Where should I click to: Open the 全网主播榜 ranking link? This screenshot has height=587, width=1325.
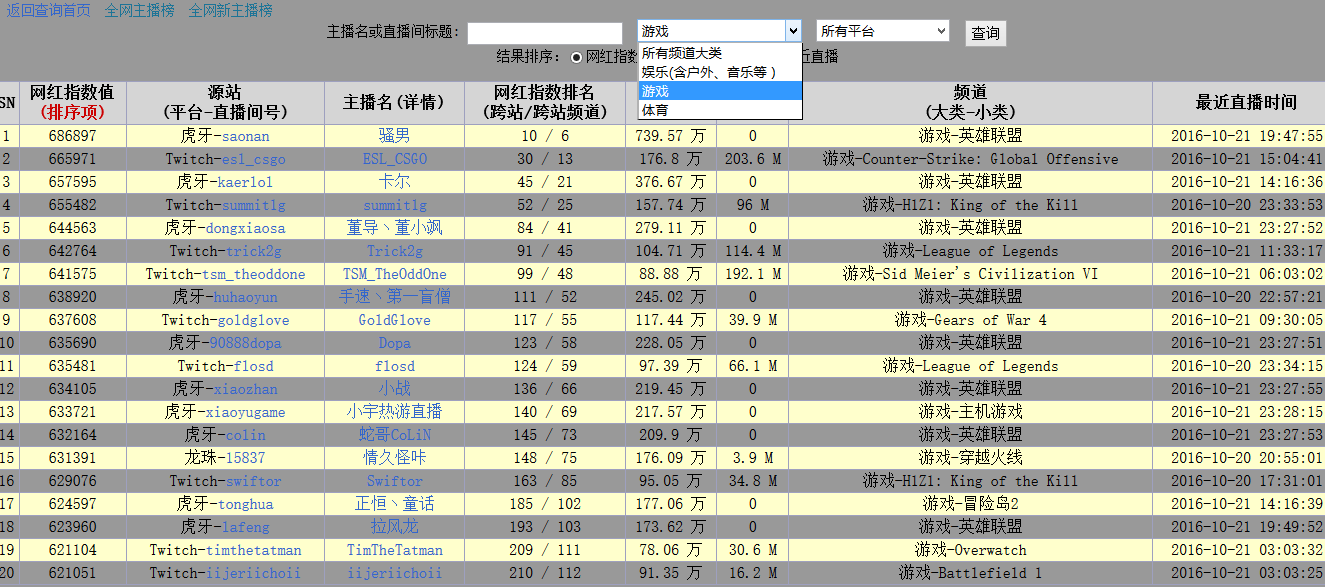pyautogui.click(x=139, y=11)
